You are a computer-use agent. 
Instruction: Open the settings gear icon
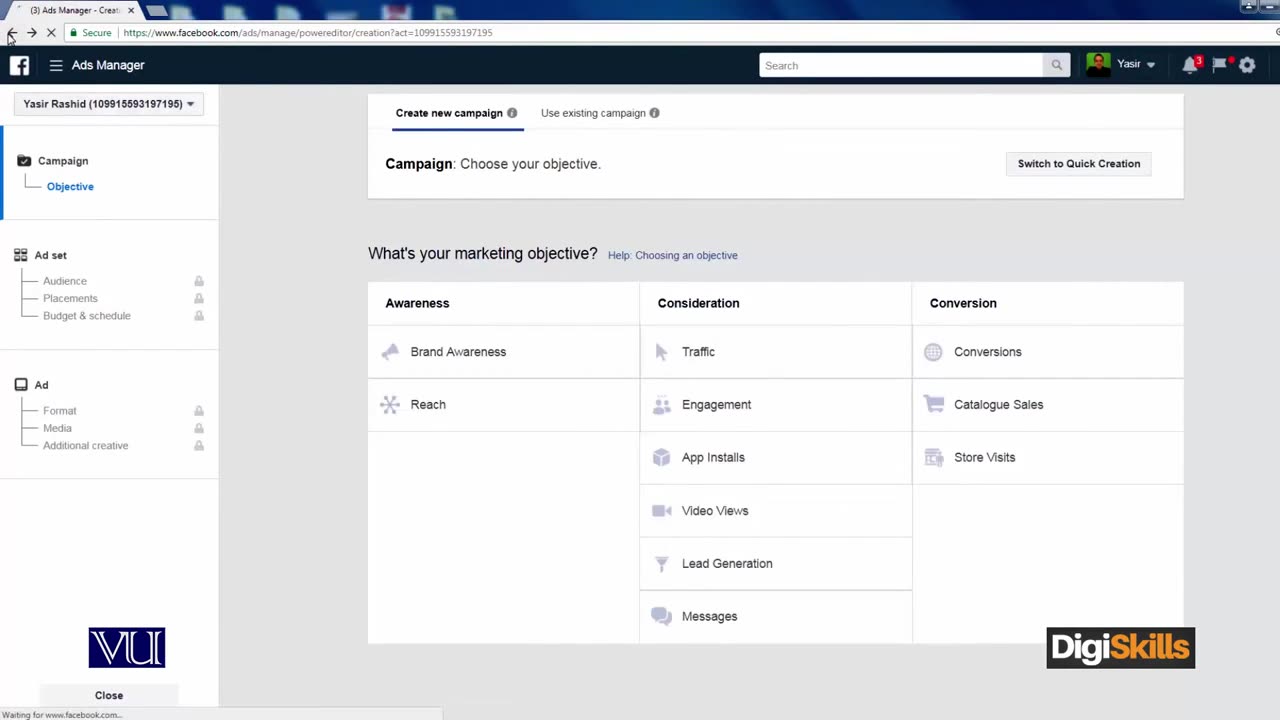(x=1247, y=65)
